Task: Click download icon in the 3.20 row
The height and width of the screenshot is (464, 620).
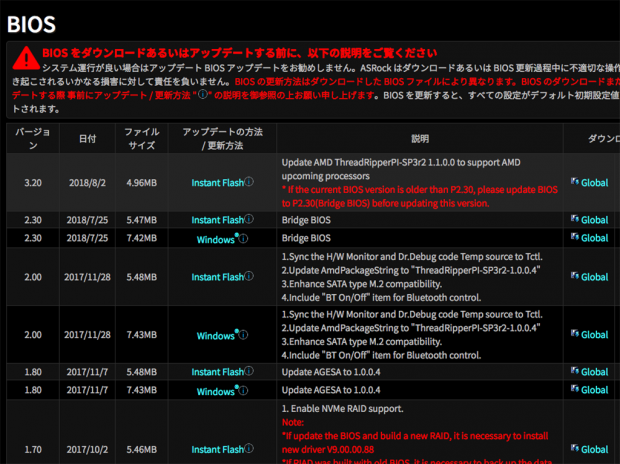Action: [x=575, y=182]
